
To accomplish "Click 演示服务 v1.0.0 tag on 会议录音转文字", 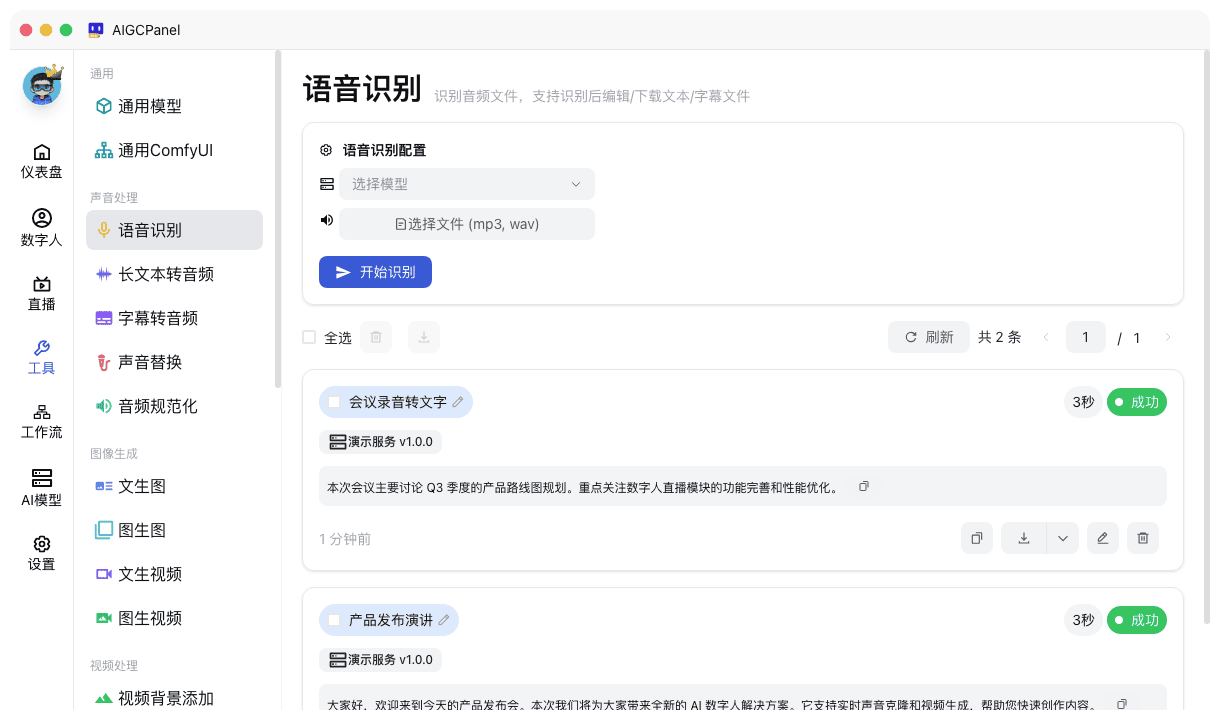I will coord(381,441).
